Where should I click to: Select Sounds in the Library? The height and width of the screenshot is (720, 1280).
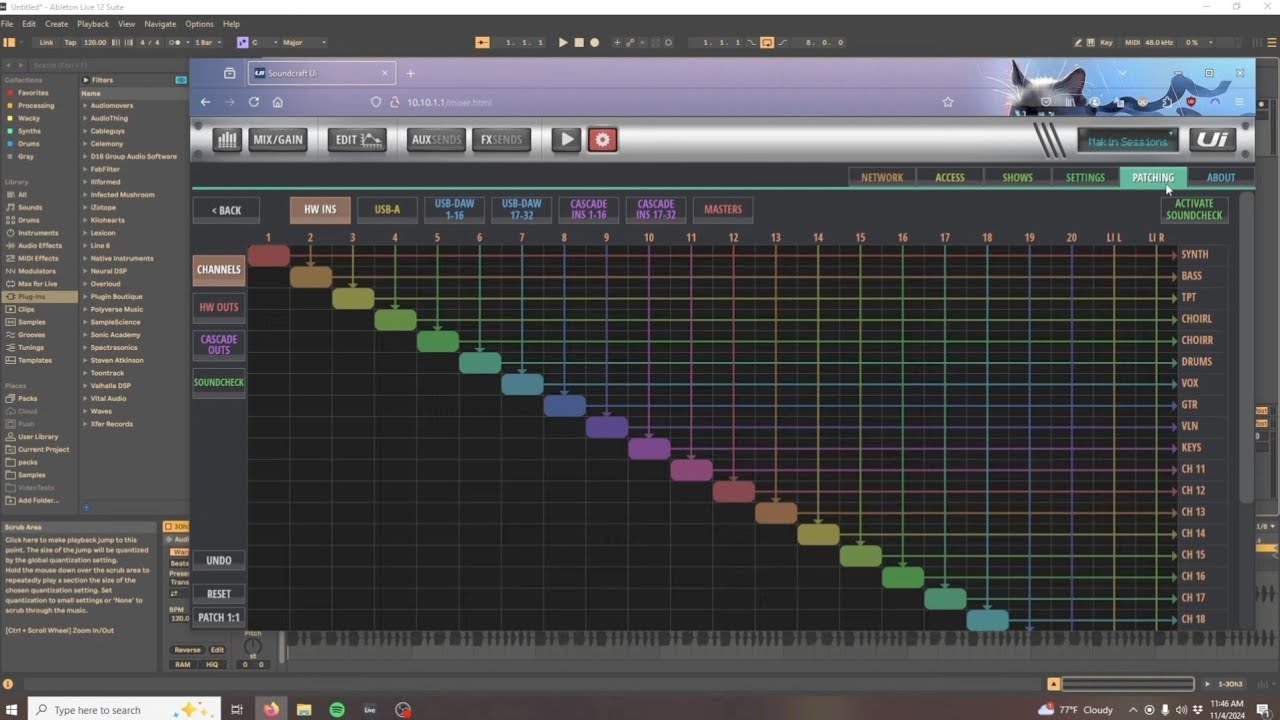pyautogui.click(x=30, y=207)
